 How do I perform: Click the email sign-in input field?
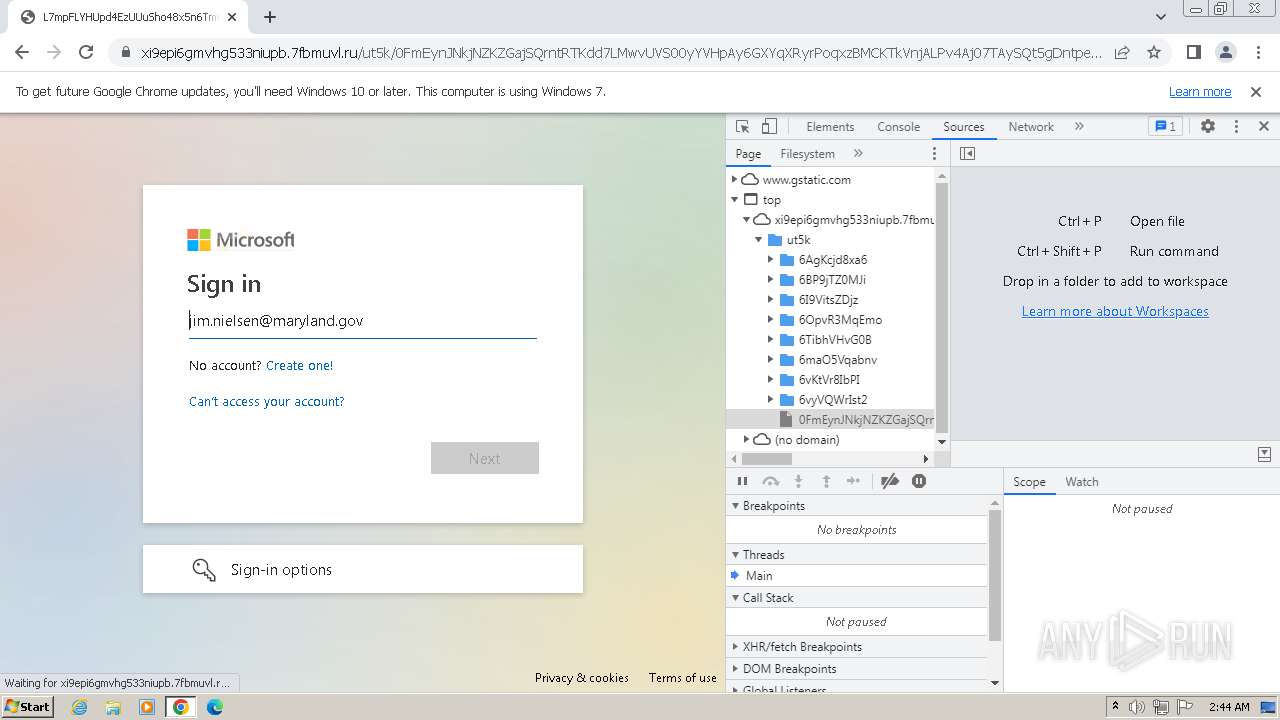coord(363,321)
